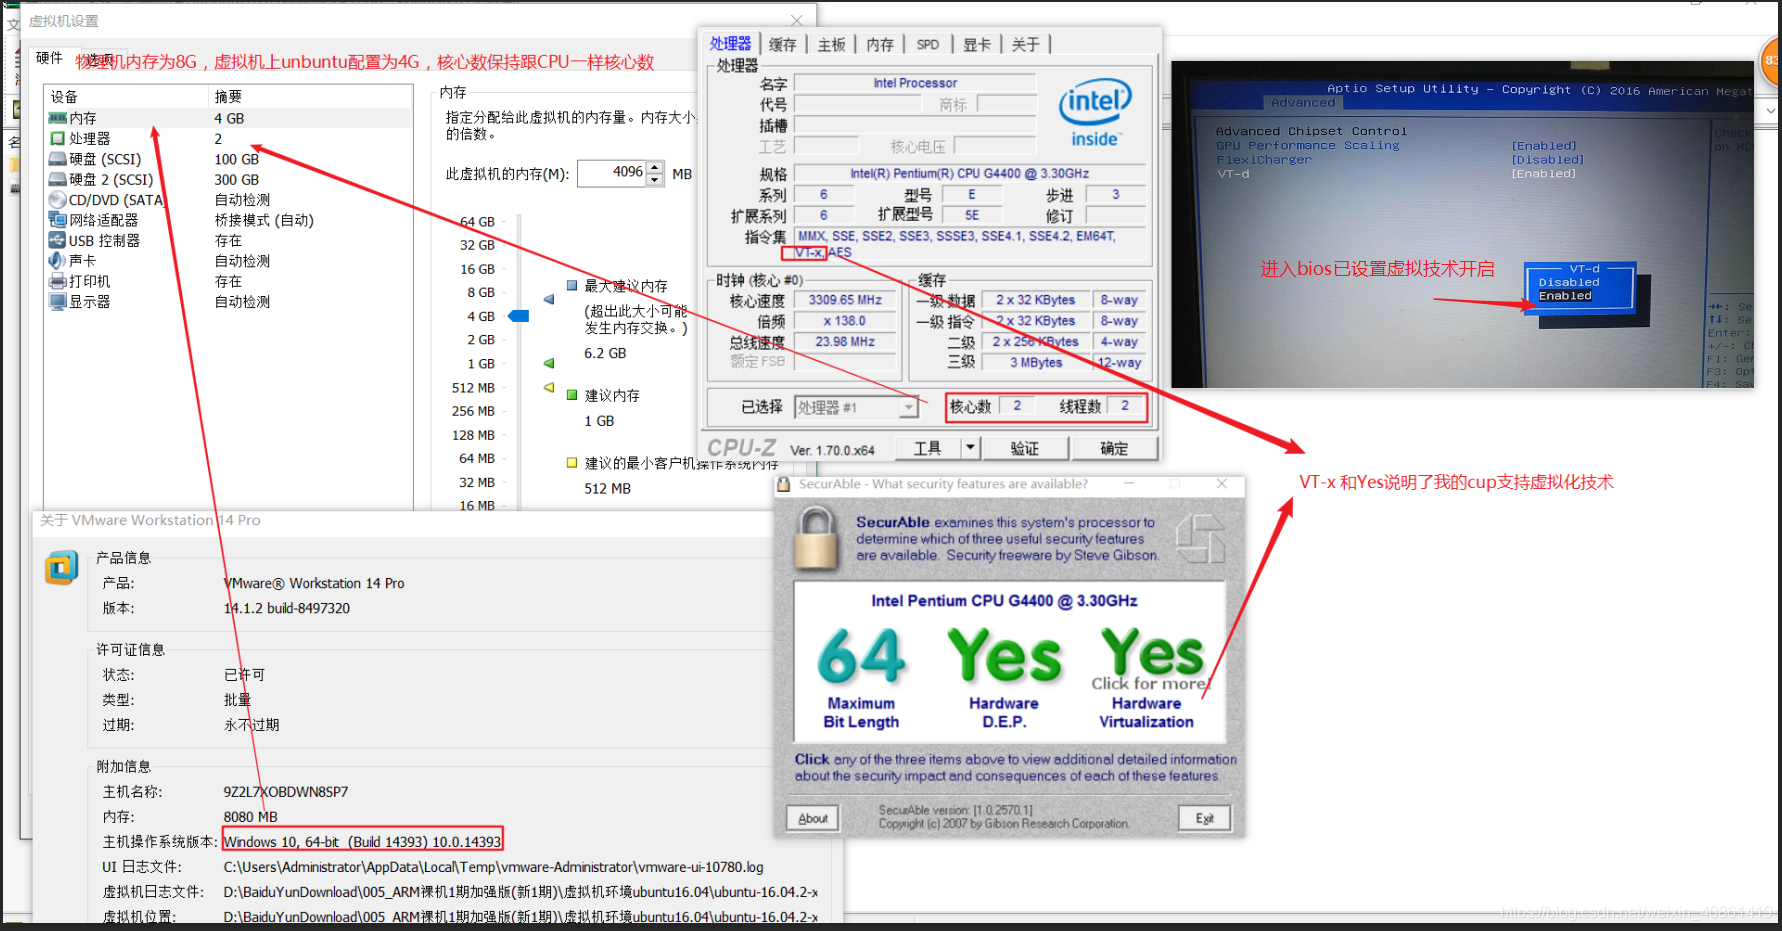The width and height of the screenshot is (1782, 931).
Task: Select GPU Performance Scaling in BIOS
Action: click(x=1307, y=145)
